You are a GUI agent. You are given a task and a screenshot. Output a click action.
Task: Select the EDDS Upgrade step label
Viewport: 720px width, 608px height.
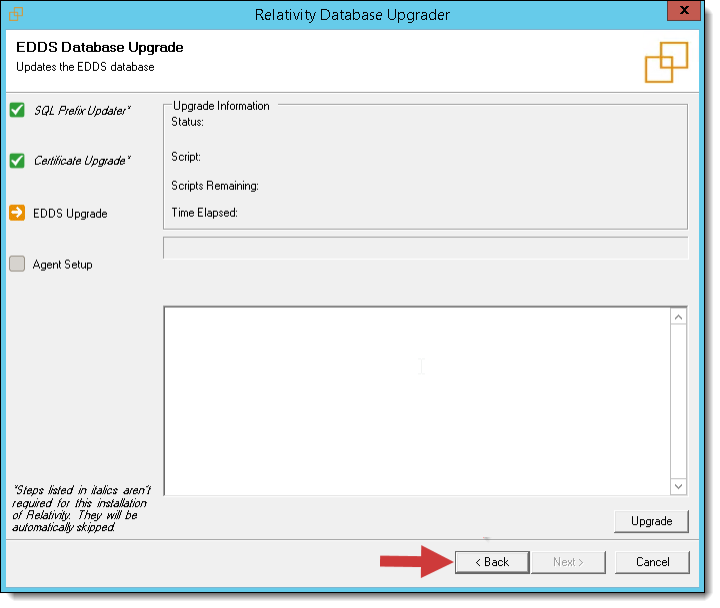[x=70, y=214]
